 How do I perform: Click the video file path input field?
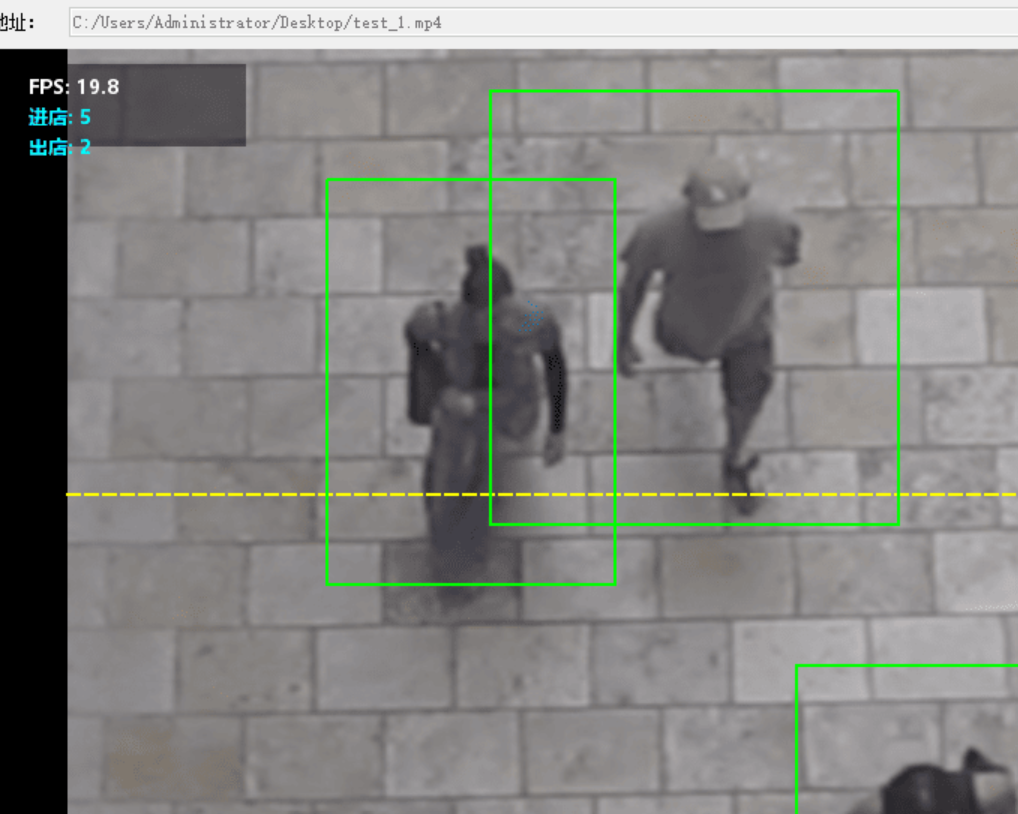(x=540, y=22)
